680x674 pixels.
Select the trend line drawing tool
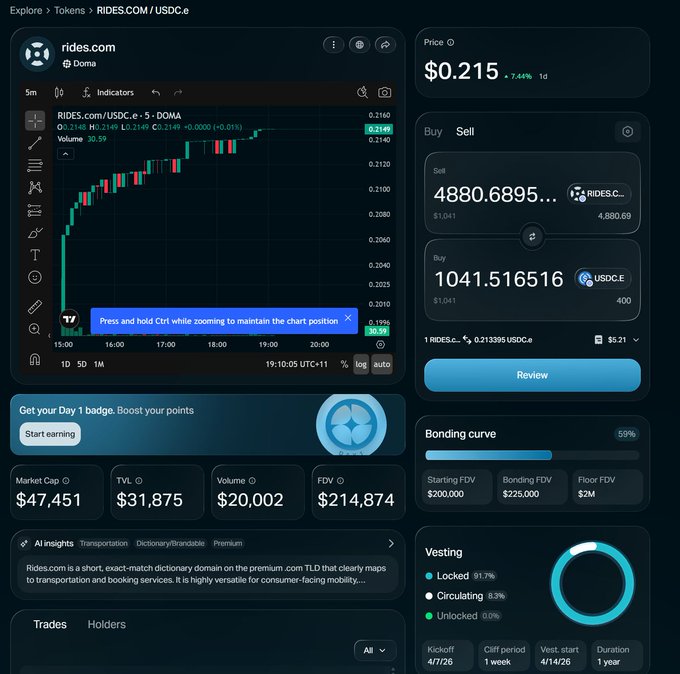35,143
